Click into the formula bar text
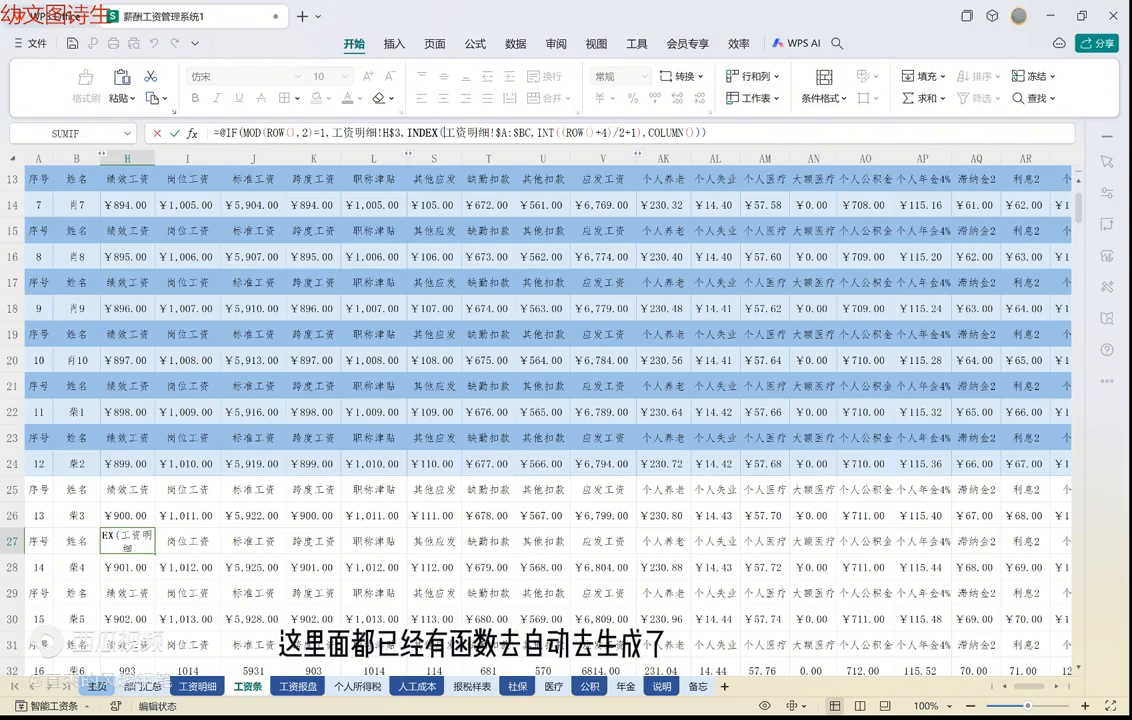1132x720 pixels. pos(640,133)
